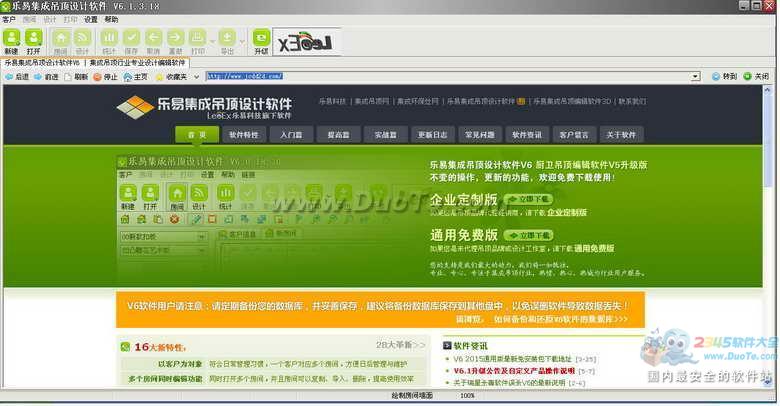Open the 提高篇 website nav tab
The image size is (780, 406).
(338, 135)
